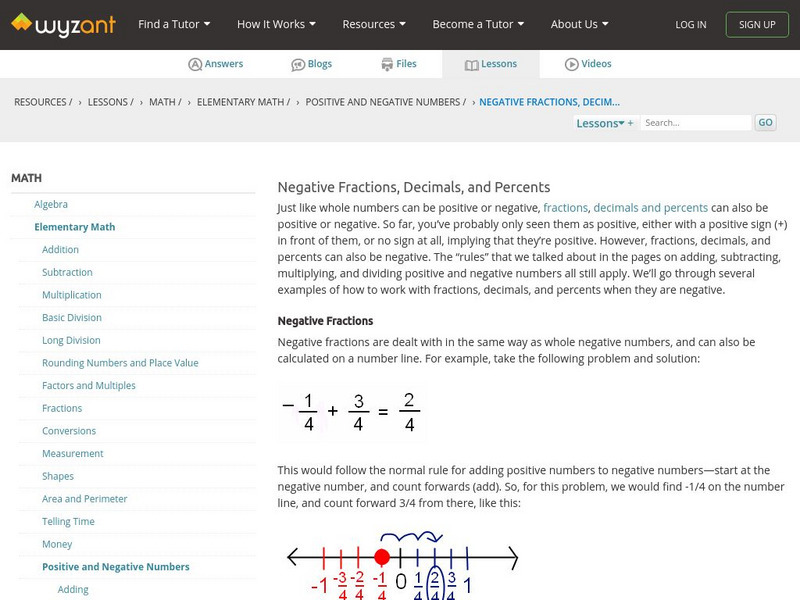Open the fractions, decimals and percents link
Viewport: 800px width, 600px height.
click(x=625, y=208)
